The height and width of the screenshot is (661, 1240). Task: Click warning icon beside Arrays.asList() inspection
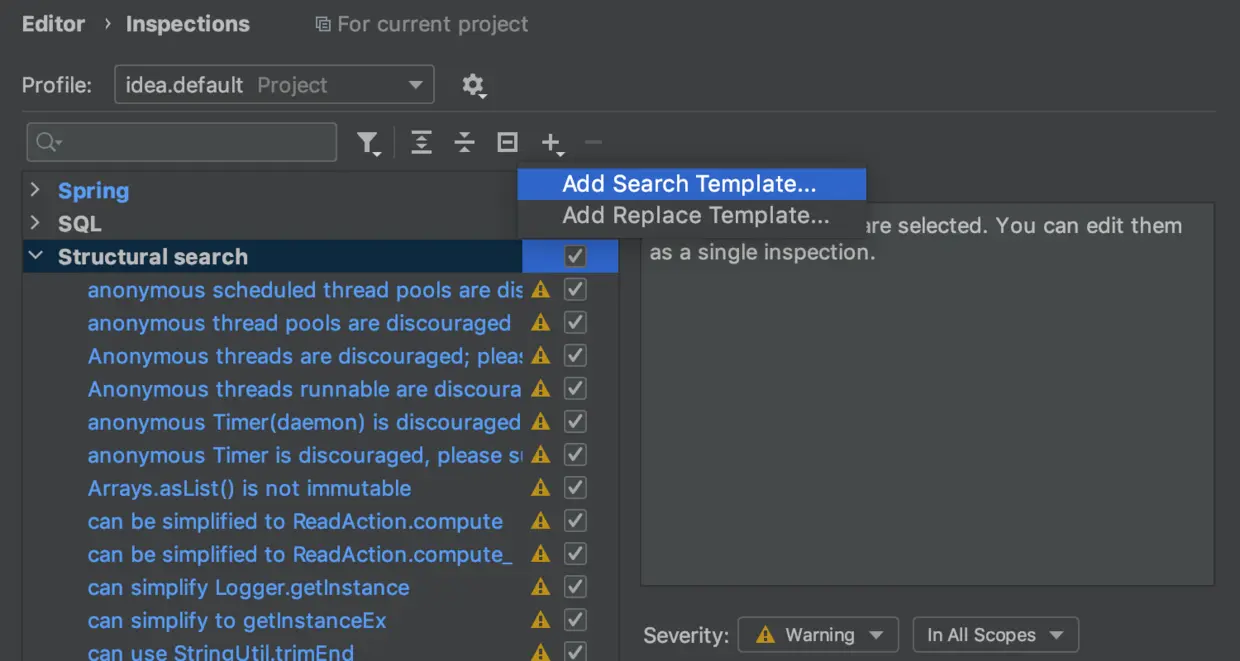coord(541,488)
